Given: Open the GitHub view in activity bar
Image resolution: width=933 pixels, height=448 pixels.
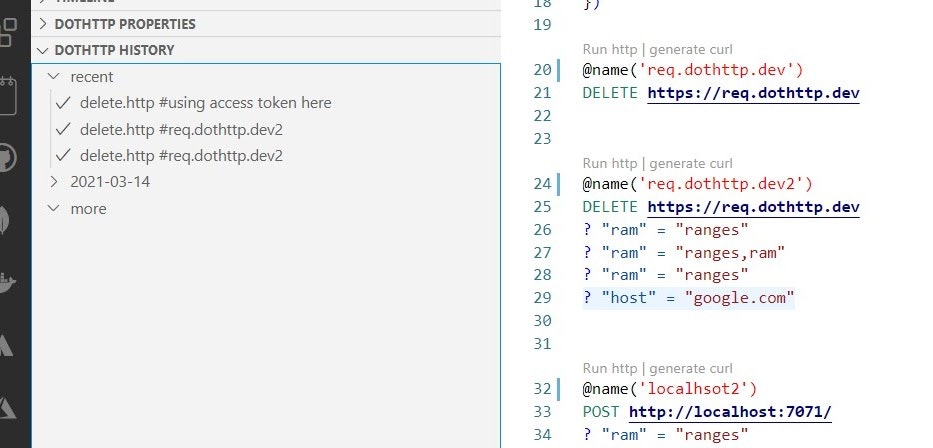Looking at the screenshot, I should pos(6,157).
